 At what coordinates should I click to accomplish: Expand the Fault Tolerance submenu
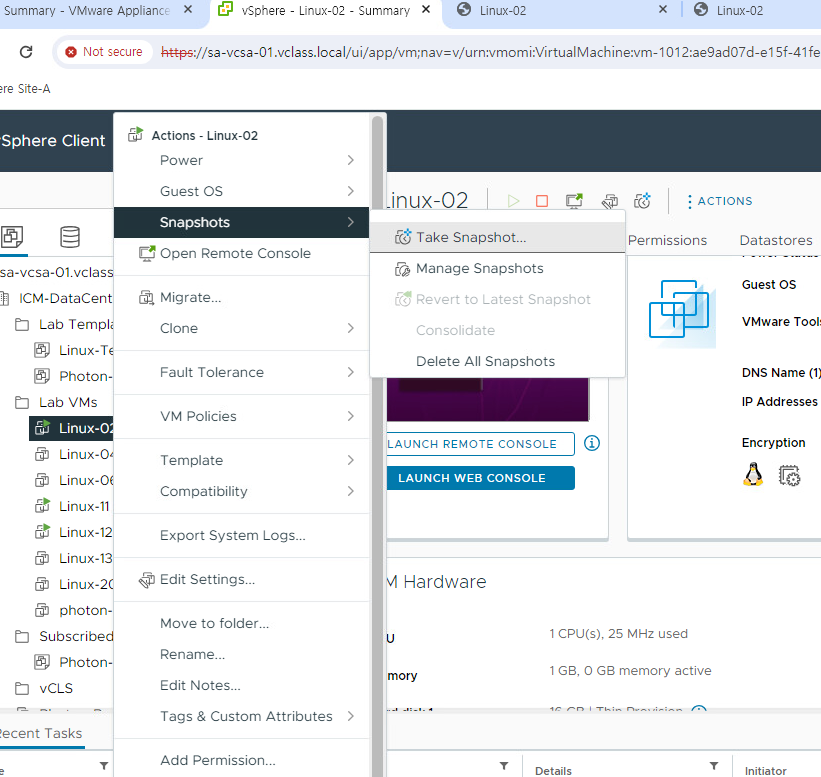(241, 372)
